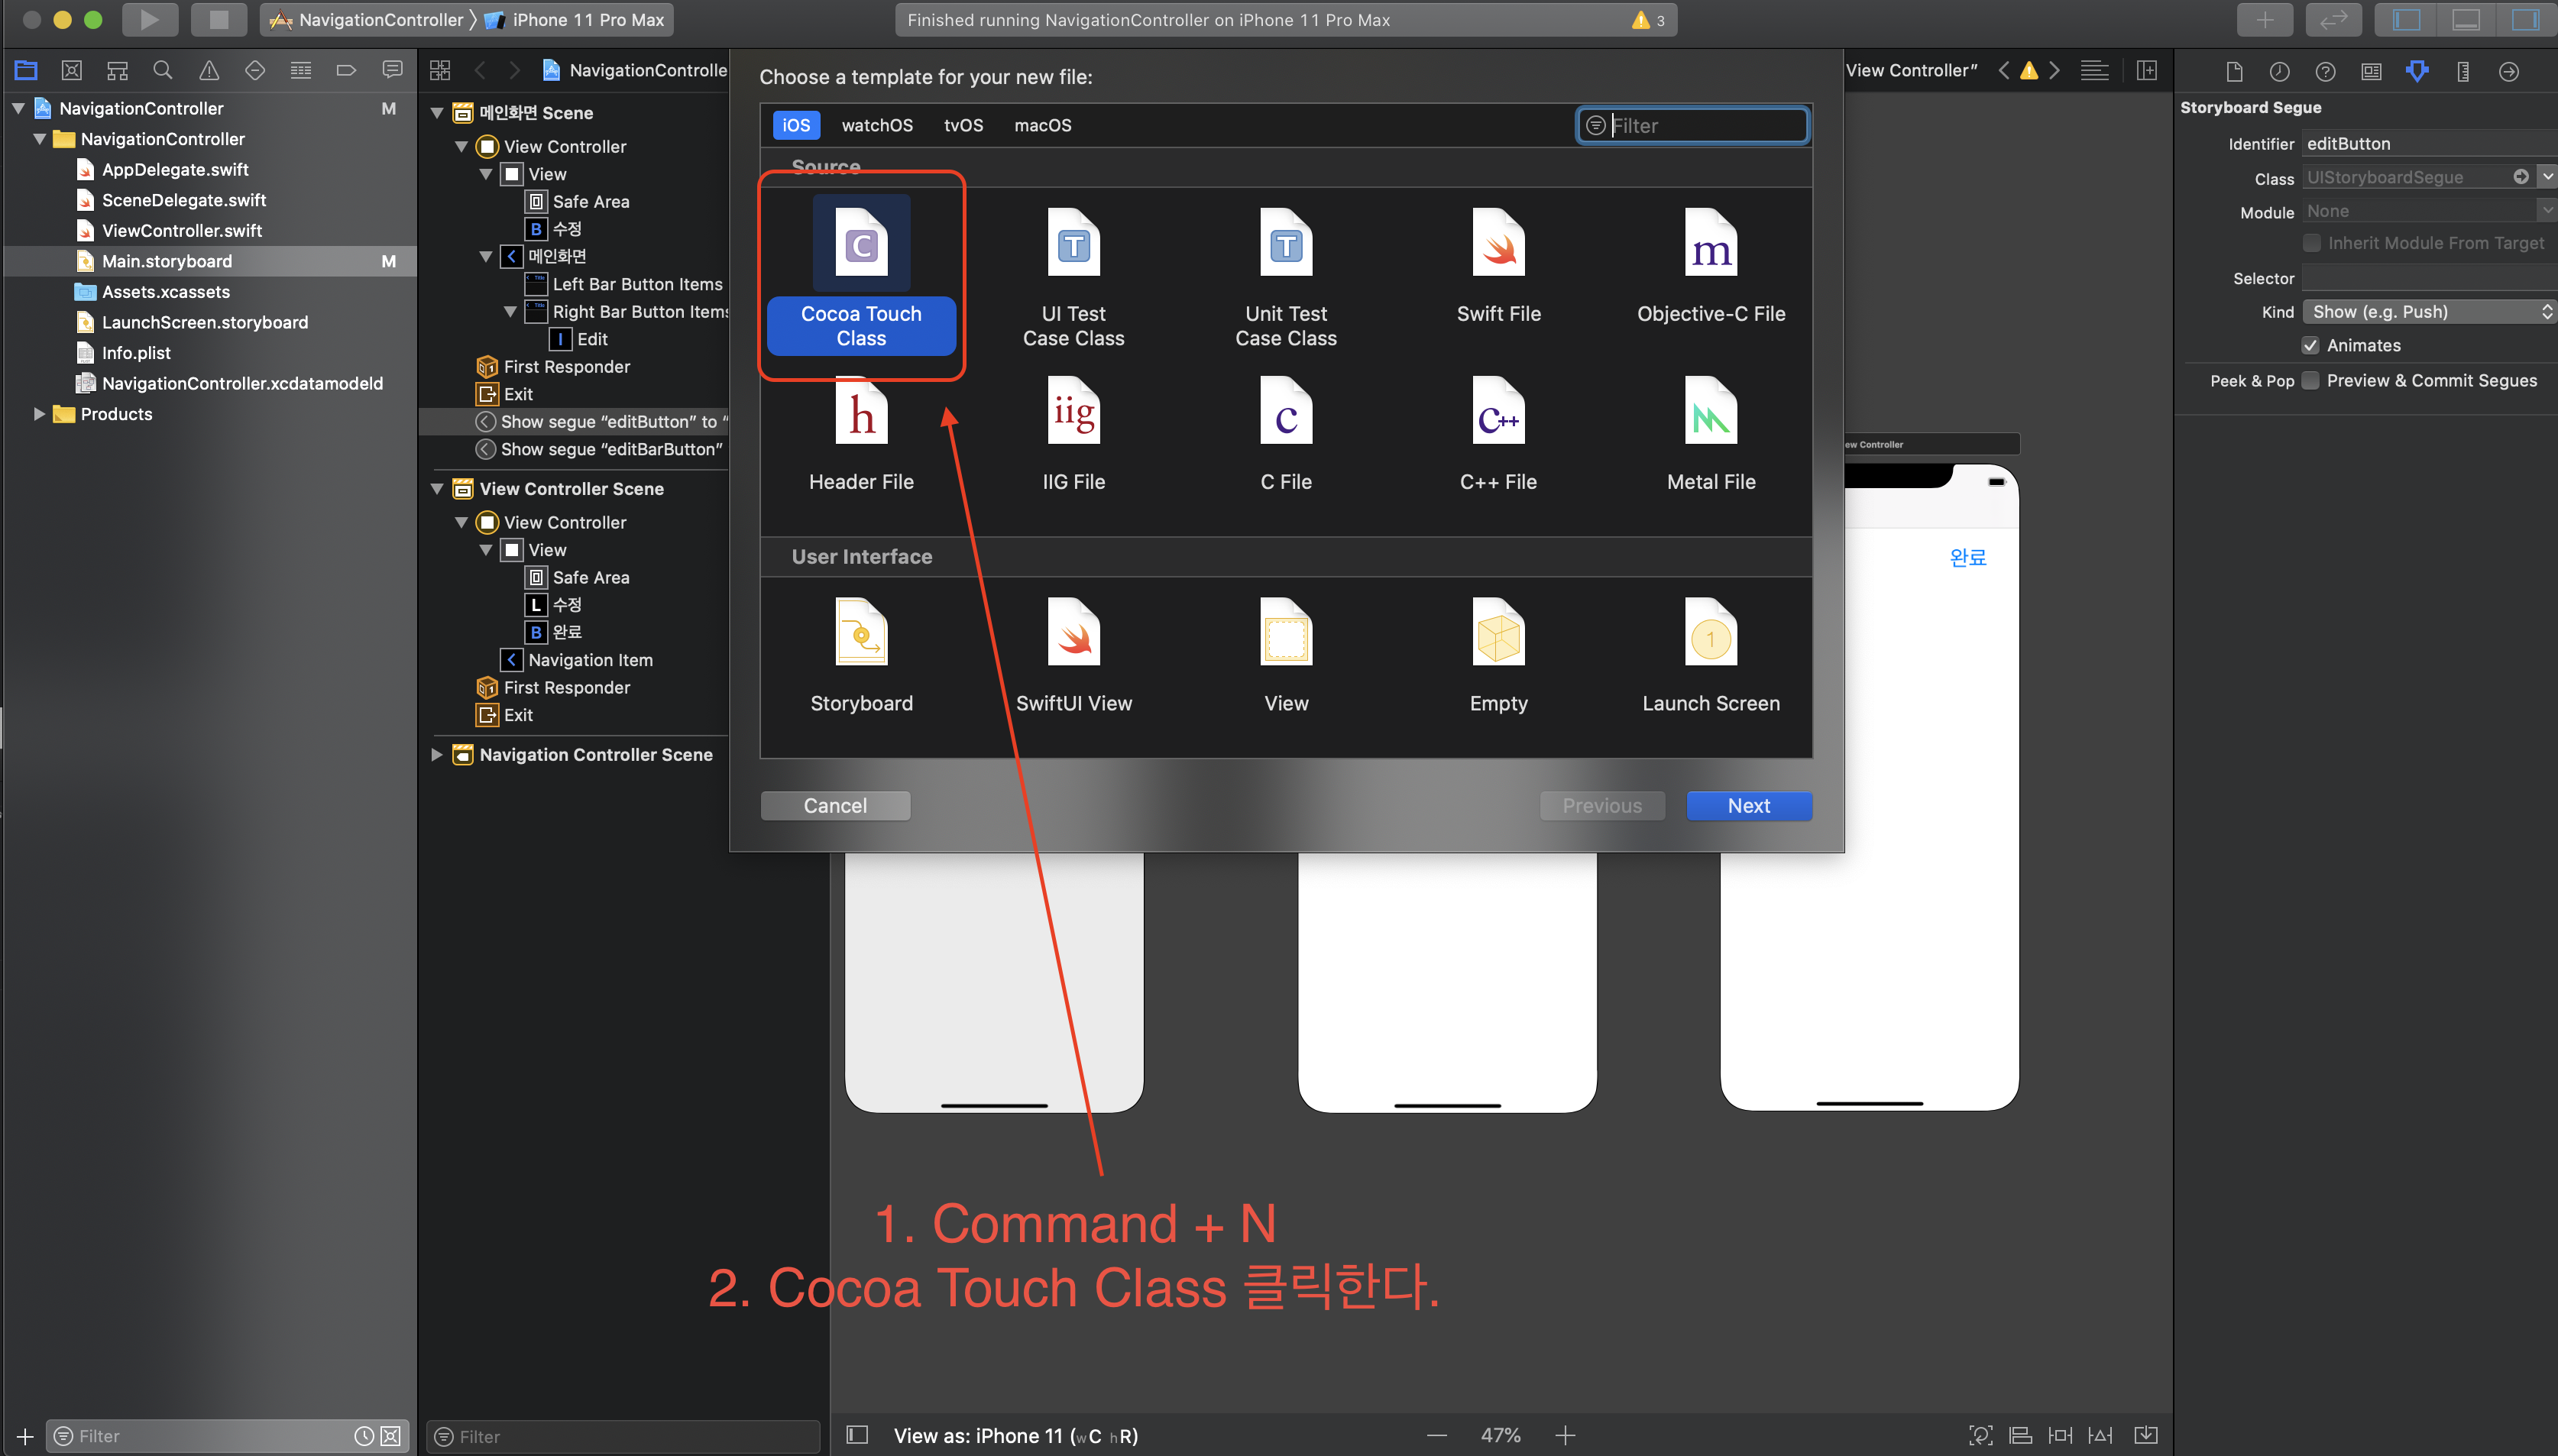Click the Run (play) button in toolbar
Viewport: 2558px width, 1456px height.
click(148, 19)
